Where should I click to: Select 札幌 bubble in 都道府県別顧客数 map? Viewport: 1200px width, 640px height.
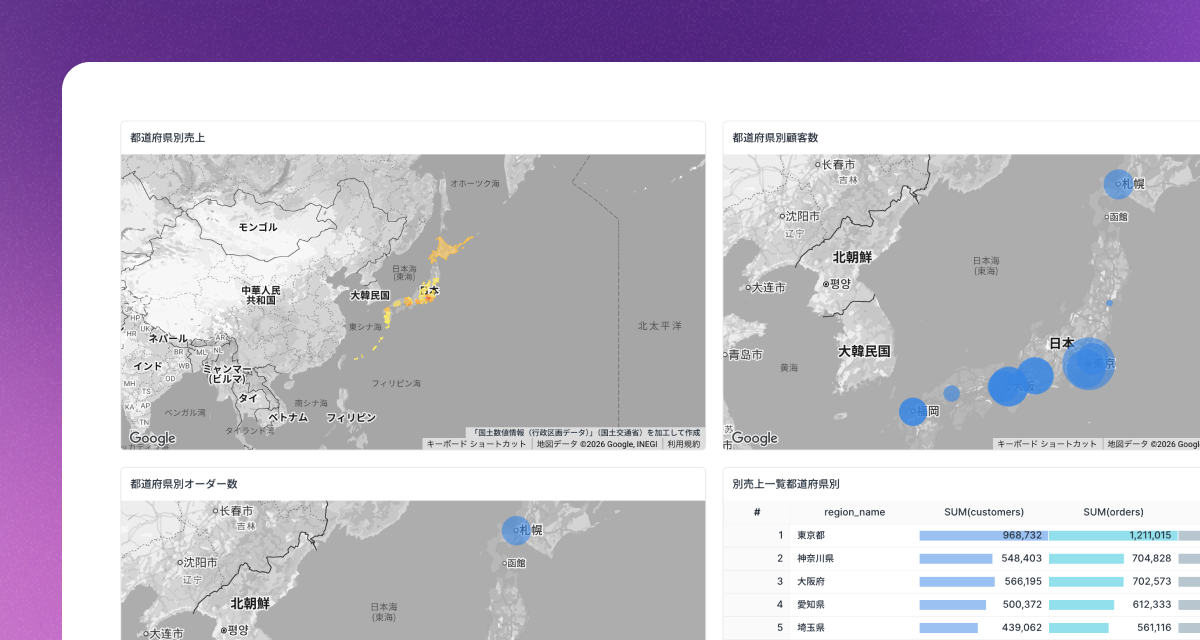coord(1118,184)
